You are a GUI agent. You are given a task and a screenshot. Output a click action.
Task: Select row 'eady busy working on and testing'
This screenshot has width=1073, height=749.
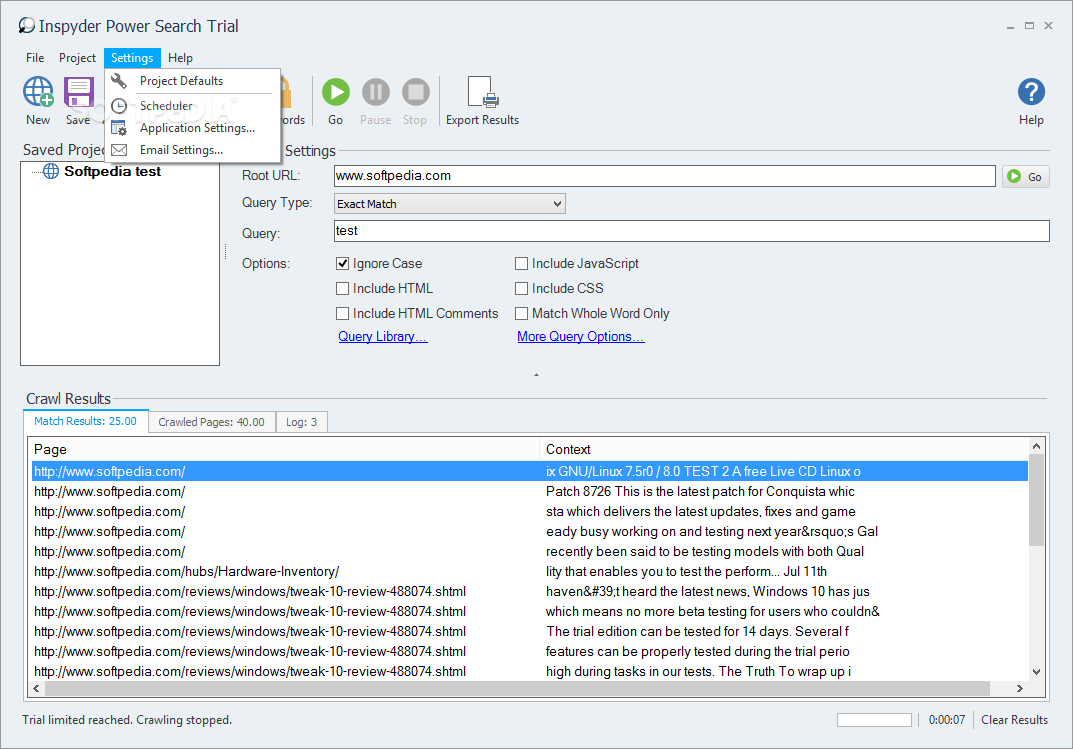tap(530, 531)
